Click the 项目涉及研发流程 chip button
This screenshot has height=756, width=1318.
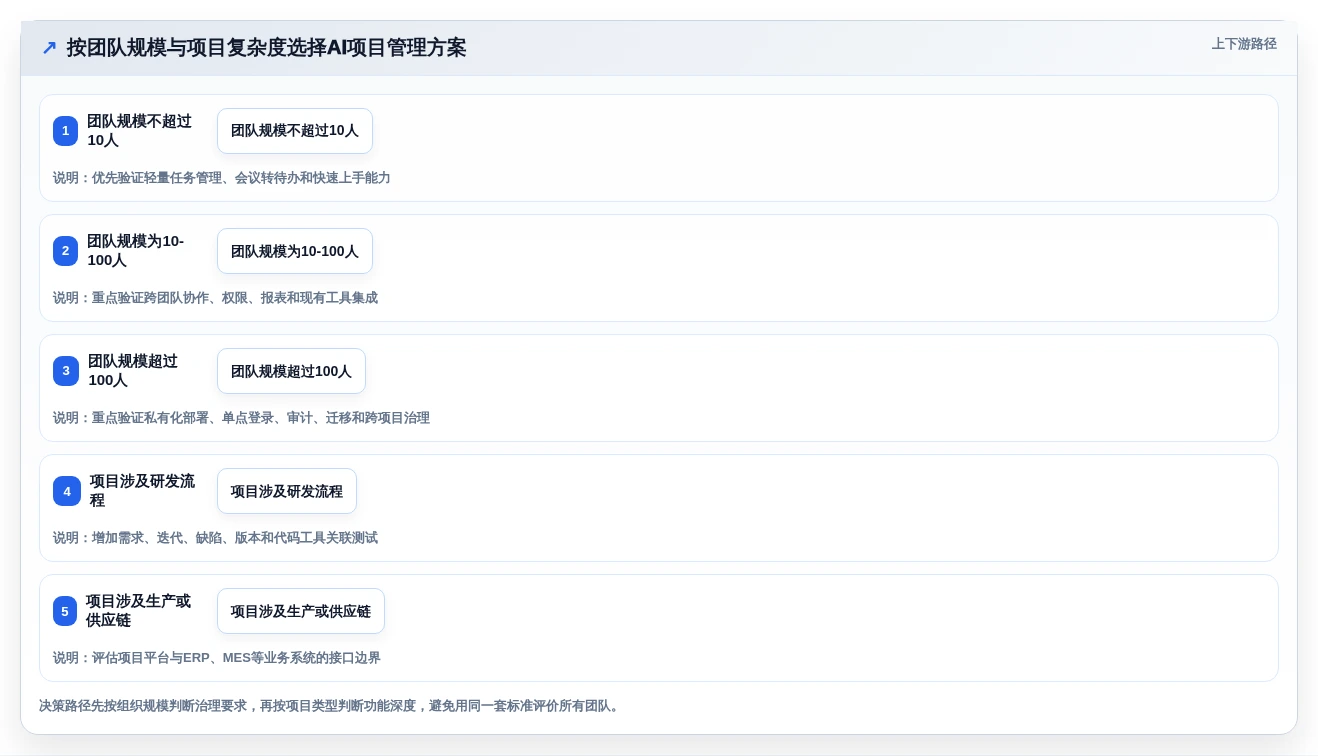(287, 491)
